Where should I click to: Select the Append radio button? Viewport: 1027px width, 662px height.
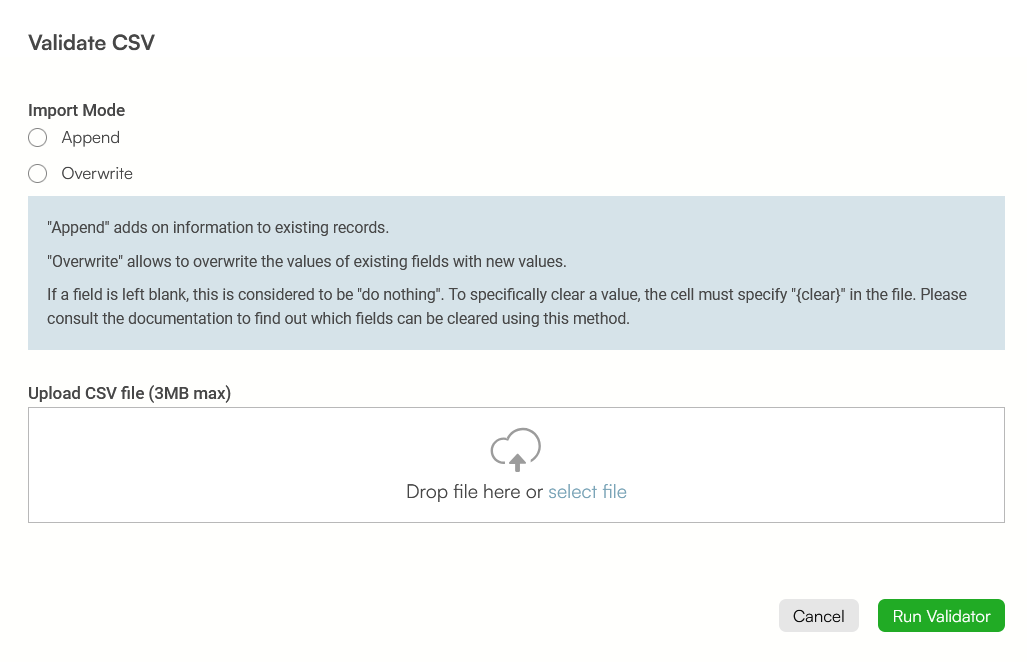tap(37, 138)
